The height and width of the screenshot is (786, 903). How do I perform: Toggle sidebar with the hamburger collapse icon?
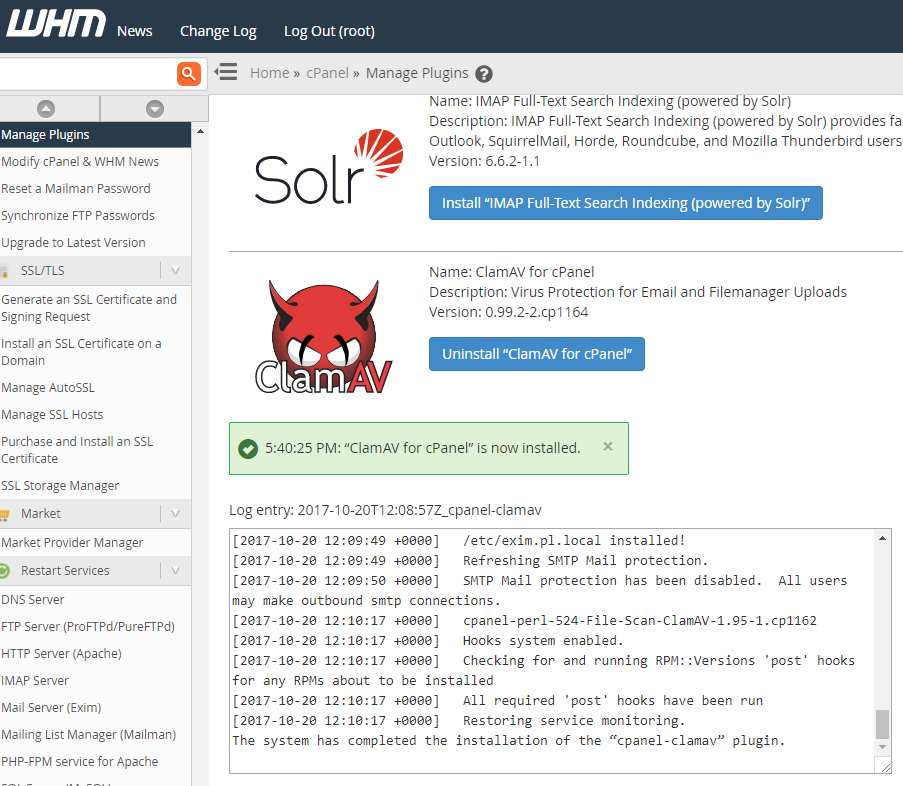(x=226, y=72)
